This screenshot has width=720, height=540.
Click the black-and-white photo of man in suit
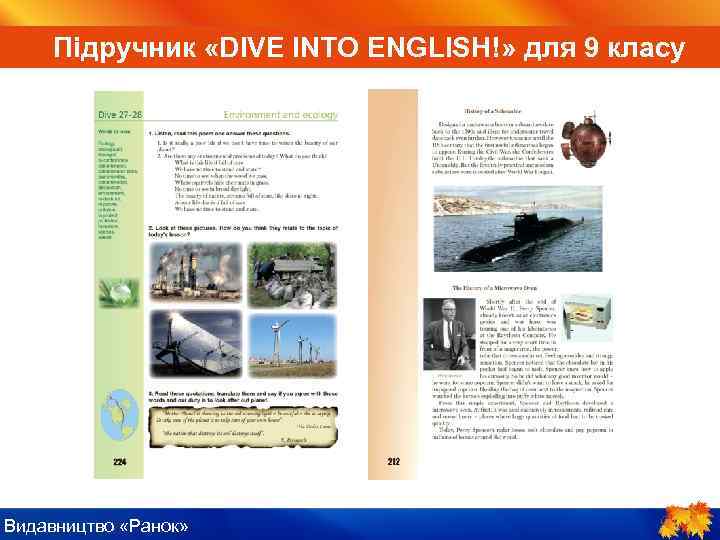[x=450, y=334]
